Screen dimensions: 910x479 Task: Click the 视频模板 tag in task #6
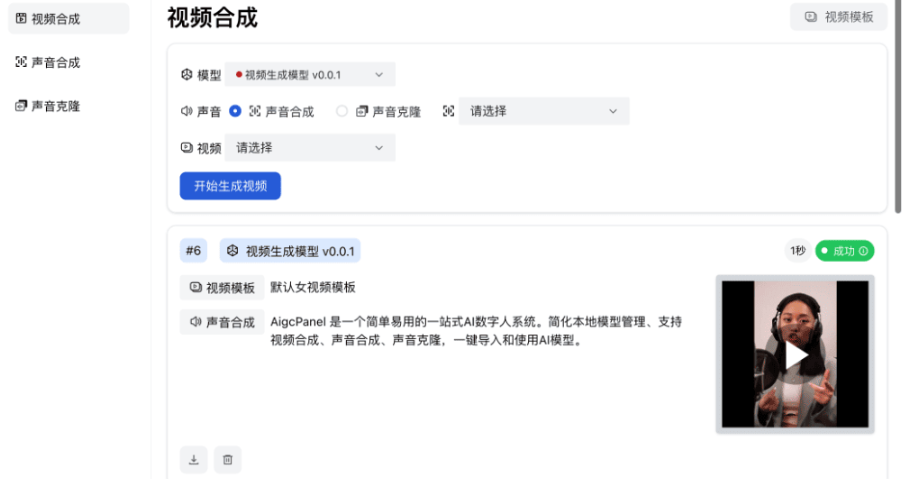tap(222, 288)
